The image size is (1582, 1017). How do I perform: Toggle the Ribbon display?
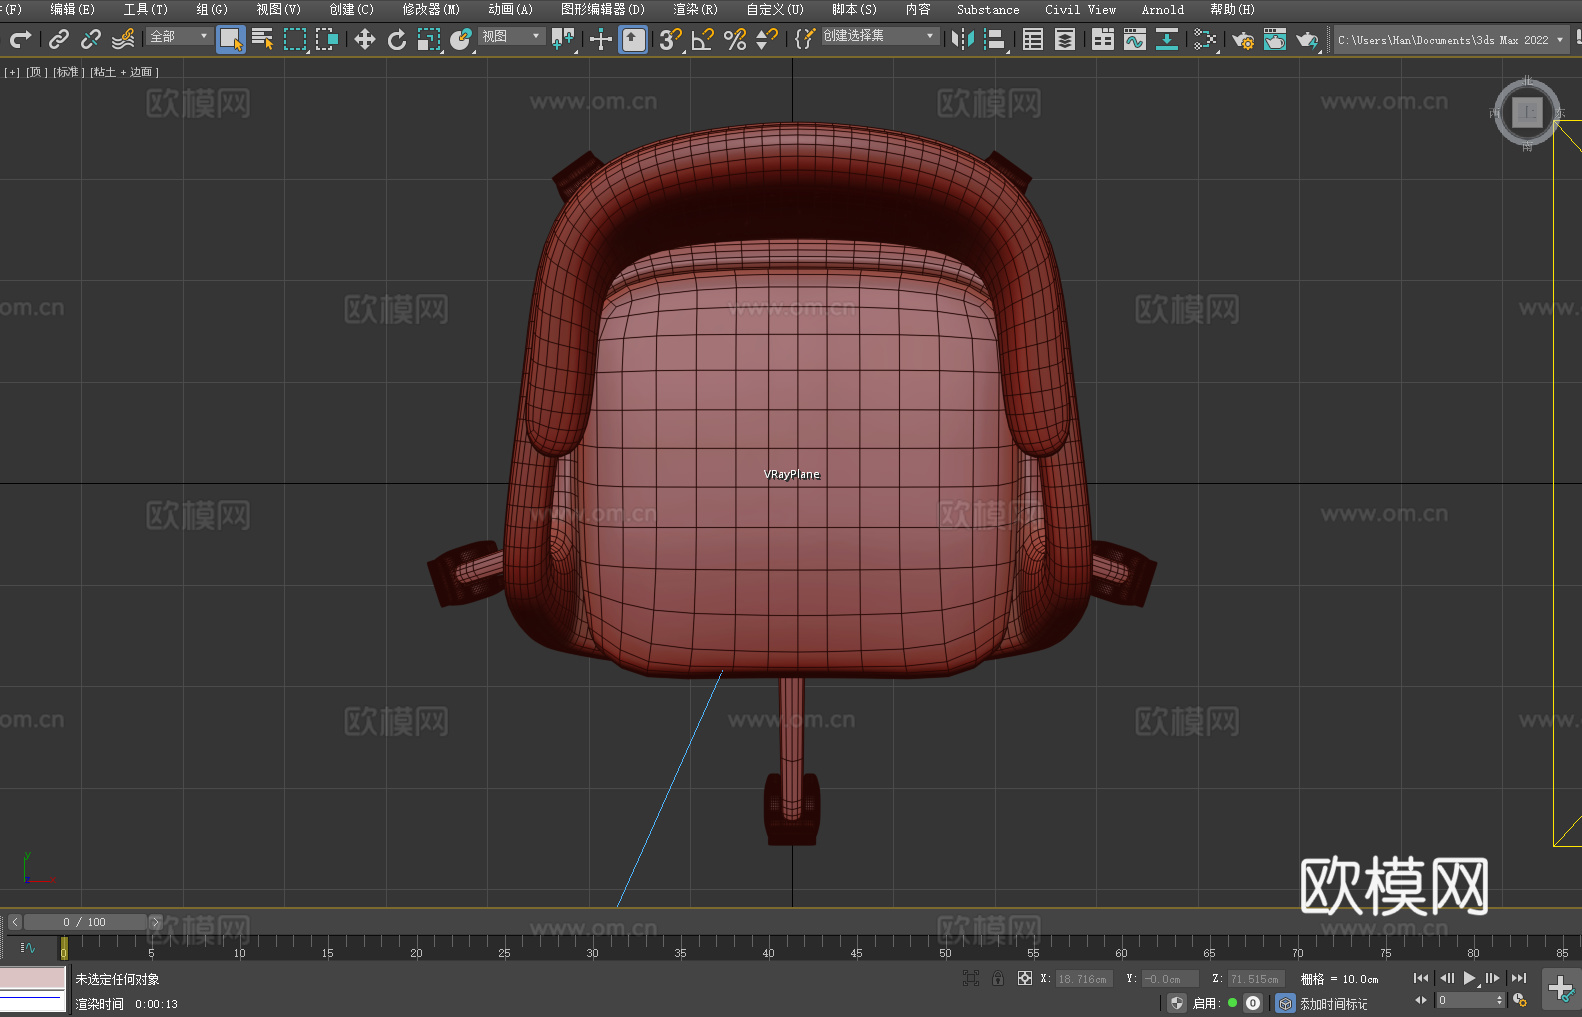1103,39
